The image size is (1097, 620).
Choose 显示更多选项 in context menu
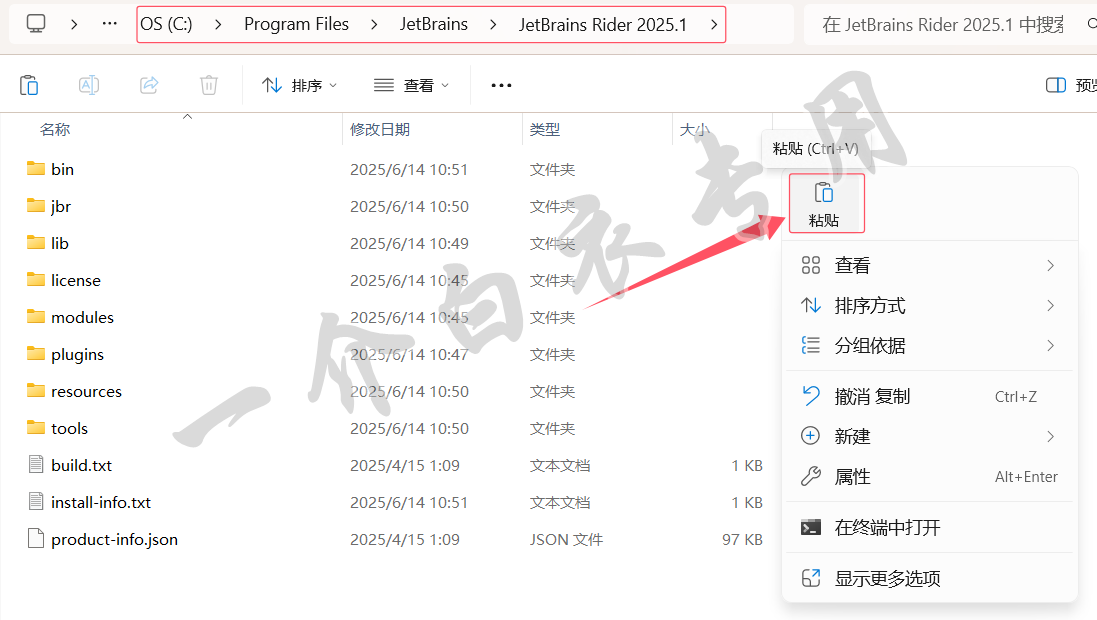(928, 579)
